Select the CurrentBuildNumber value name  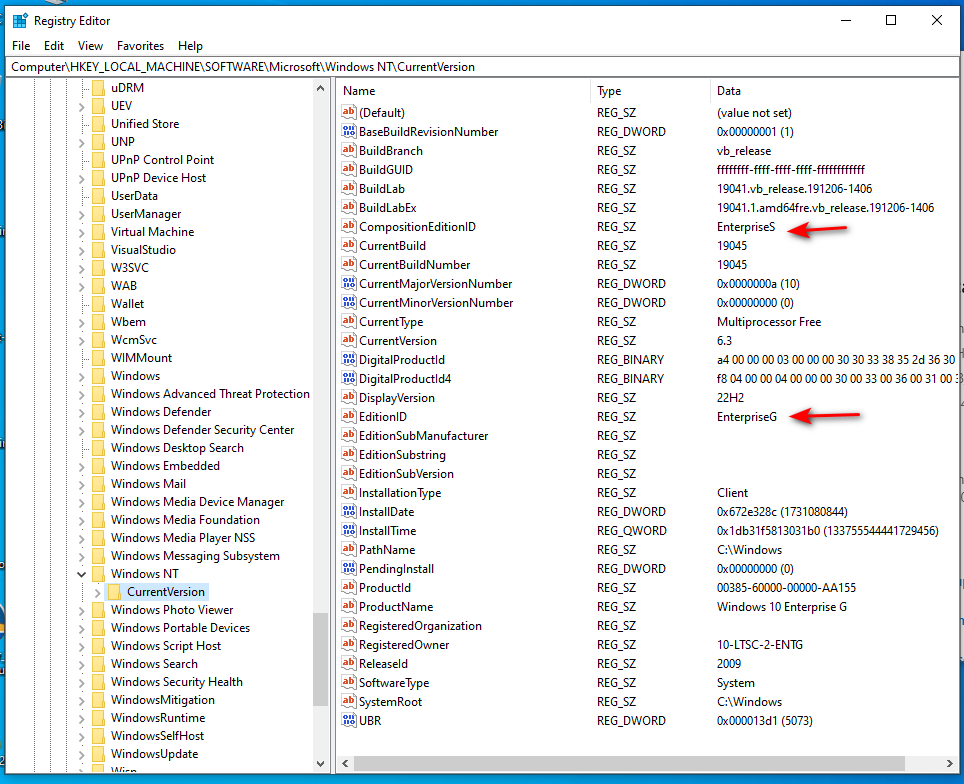pos(414,265)
